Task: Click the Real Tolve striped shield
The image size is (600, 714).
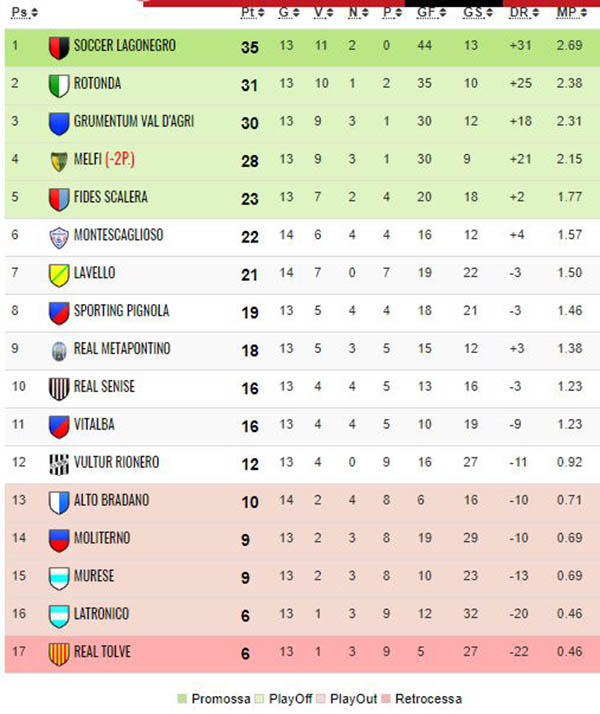Action: (59, 653)
